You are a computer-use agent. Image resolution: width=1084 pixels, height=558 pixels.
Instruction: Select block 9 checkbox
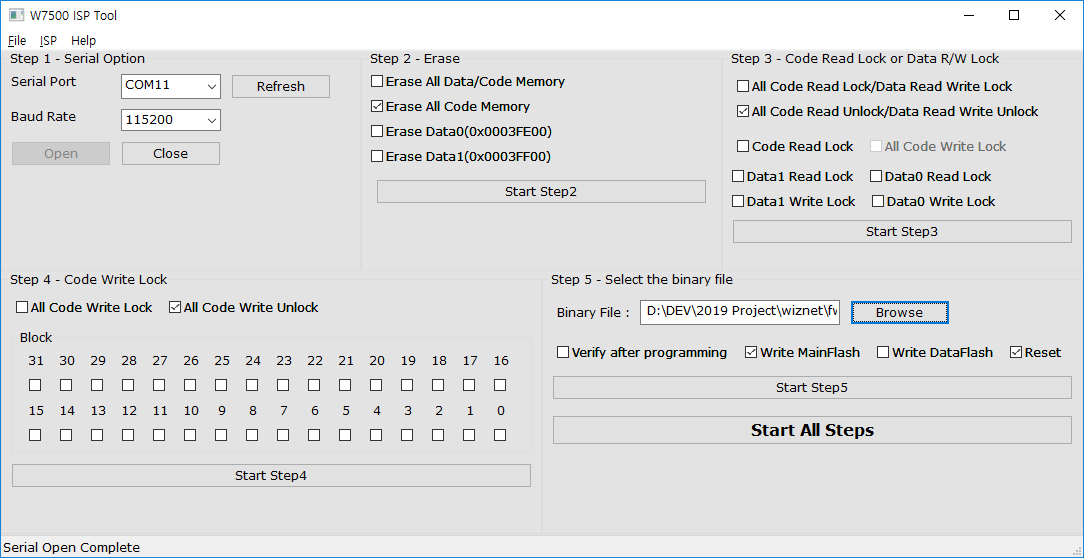pyautogui.click(x=221, y=436)
